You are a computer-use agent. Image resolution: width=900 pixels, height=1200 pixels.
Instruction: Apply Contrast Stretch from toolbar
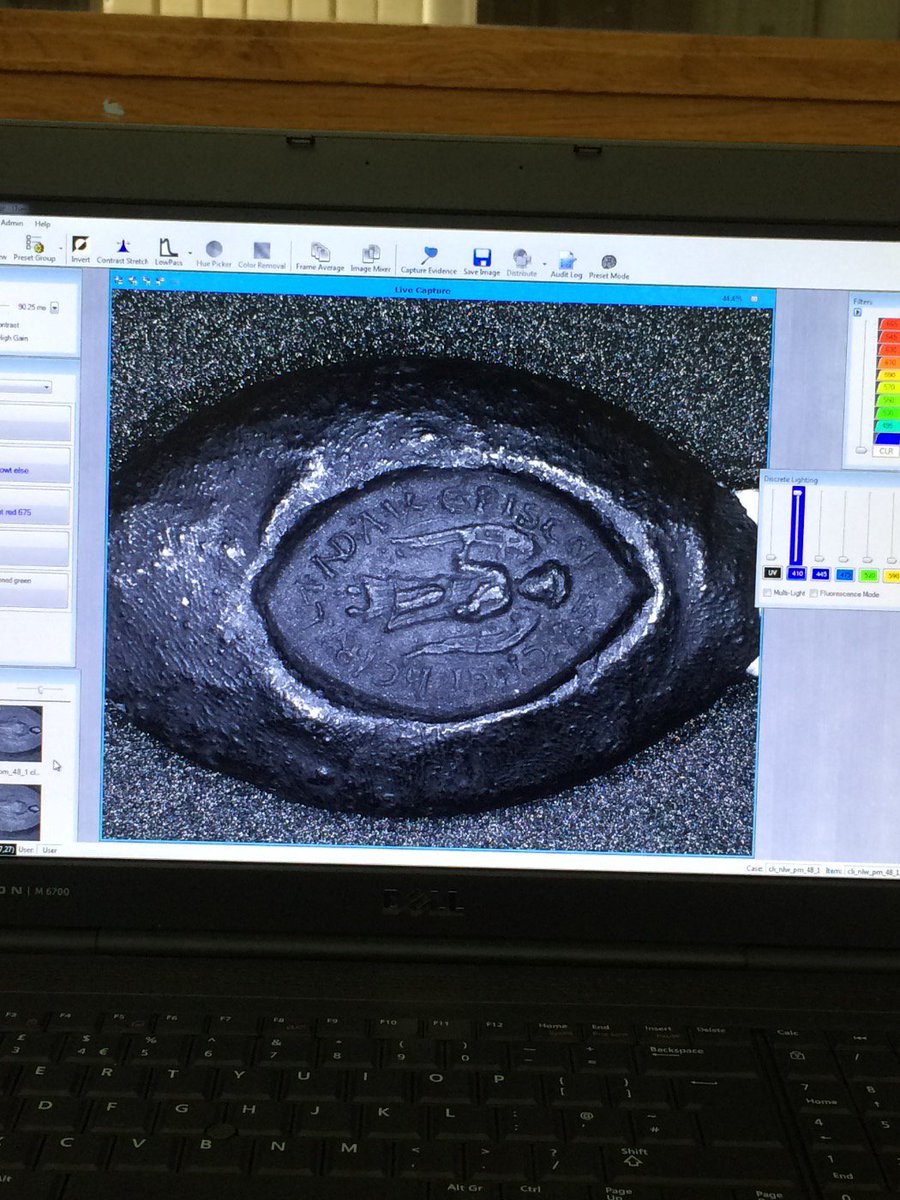[x=122, y=251]
